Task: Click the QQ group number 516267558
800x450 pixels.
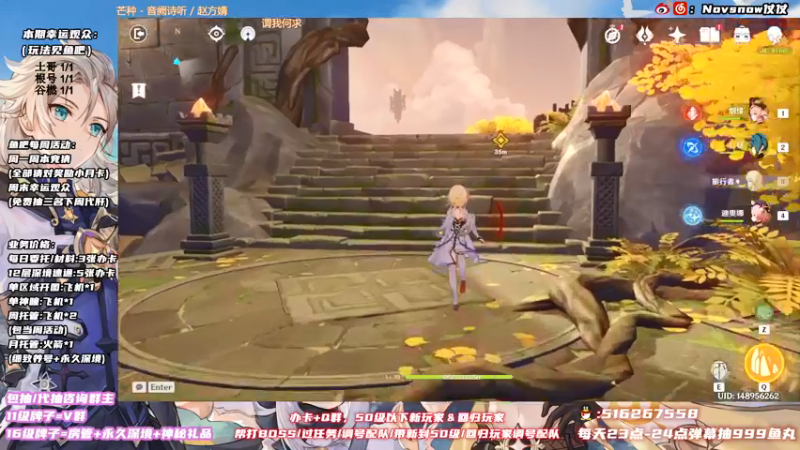Action: tap(647, 414)
